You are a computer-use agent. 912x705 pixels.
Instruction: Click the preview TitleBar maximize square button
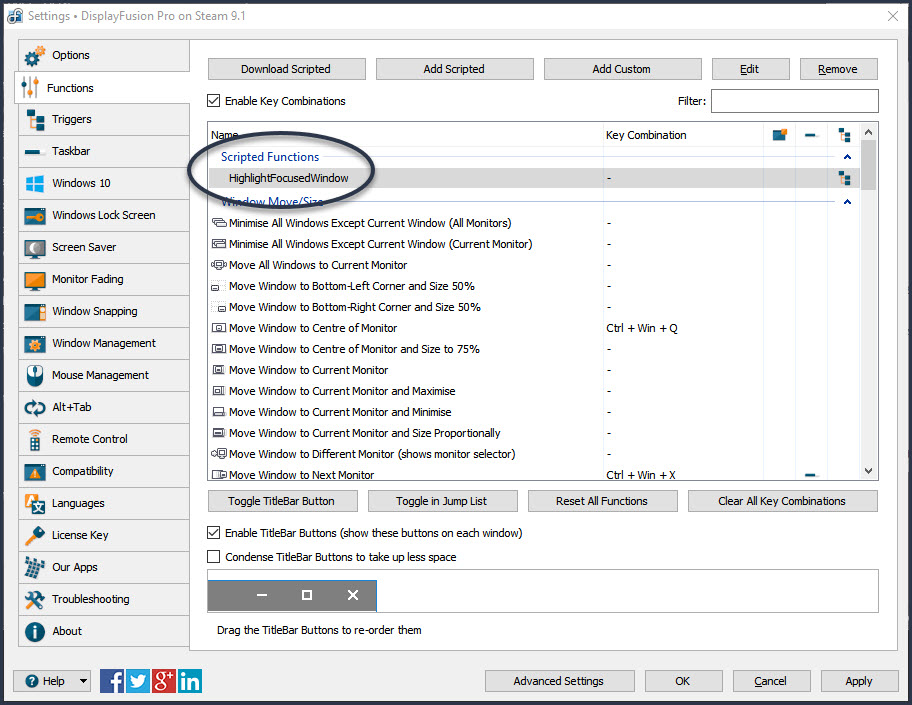click(307, 595)
